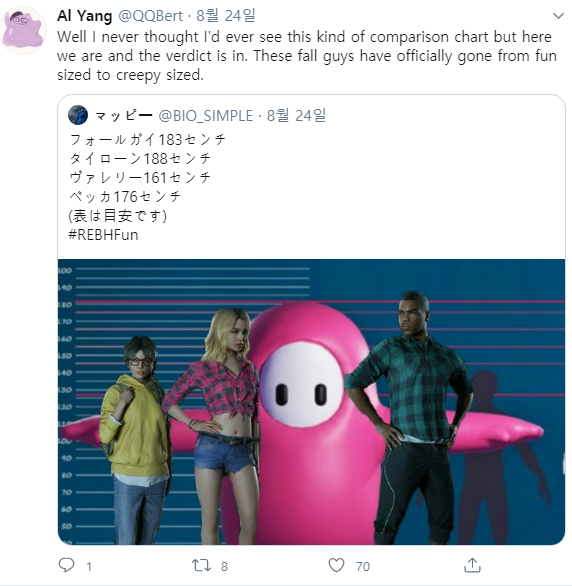
Task: Open the quoted tweet's Japanese height text
Action: 148,178
